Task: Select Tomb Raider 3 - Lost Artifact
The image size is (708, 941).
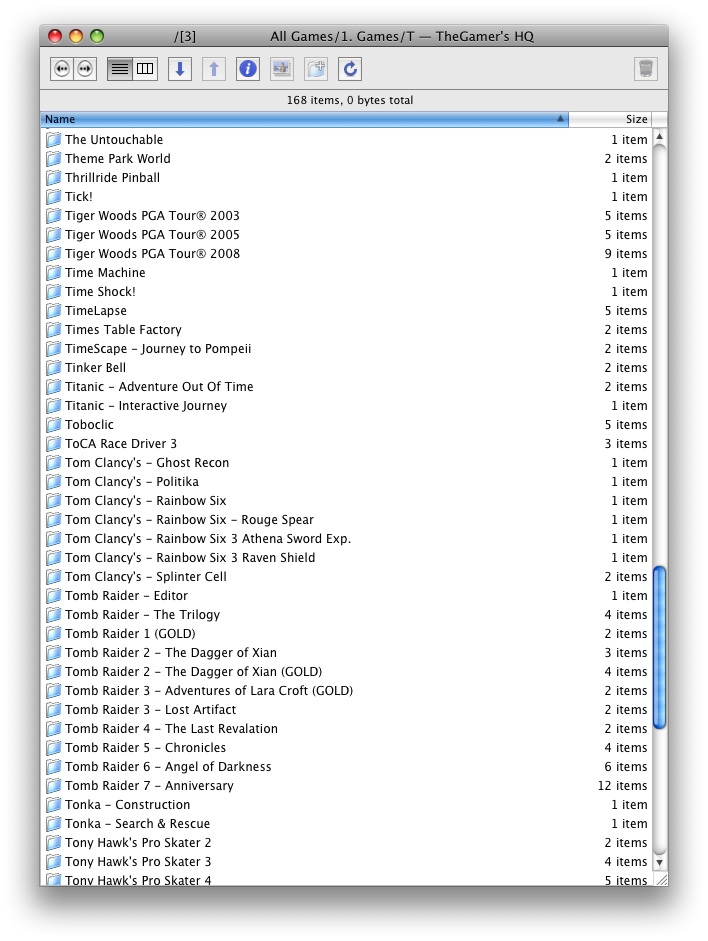Action: 151,710
